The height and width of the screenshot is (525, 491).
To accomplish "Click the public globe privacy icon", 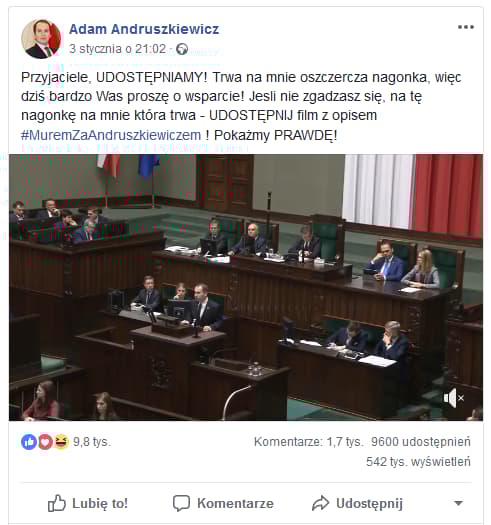I will (x=182, y=49).
